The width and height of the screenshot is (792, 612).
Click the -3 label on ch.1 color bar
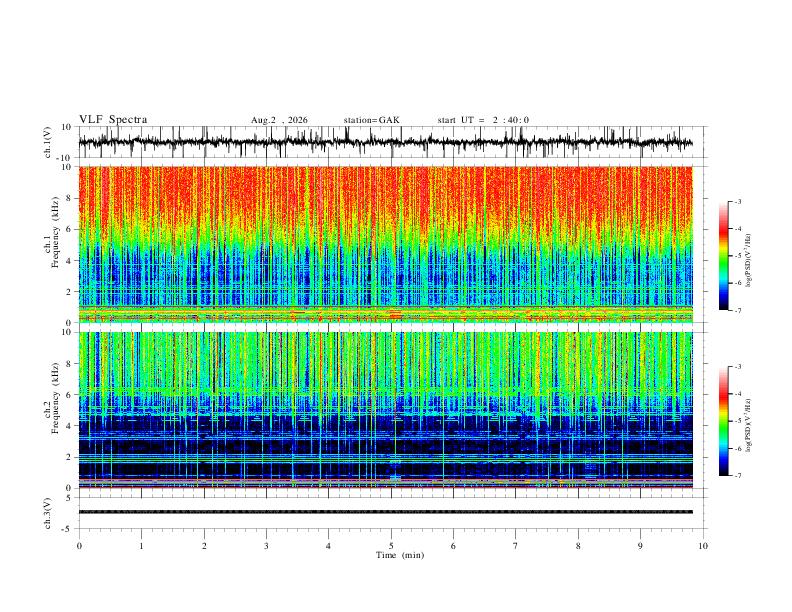[738, 201]
